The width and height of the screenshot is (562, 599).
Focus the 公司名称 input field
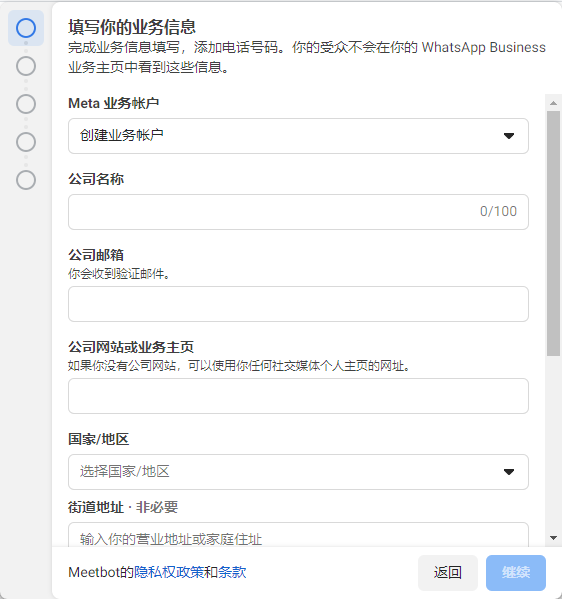[298, 212]
